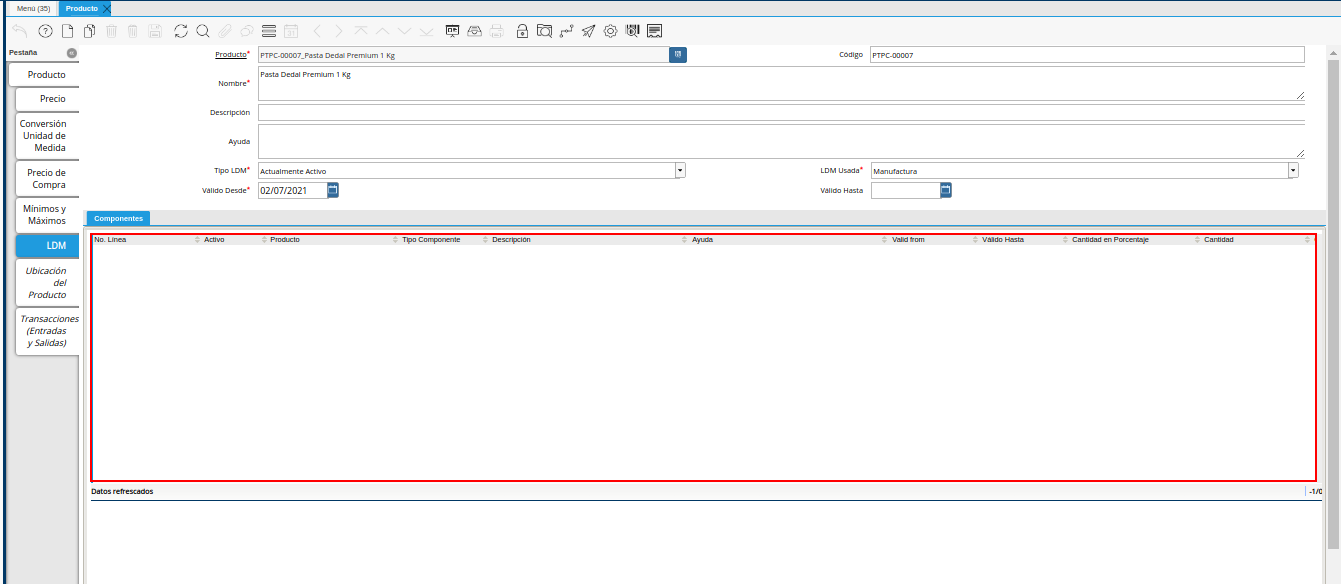This screenshot has width=1341, height=584.
Task: Open the Active Workflows toolbar icon
Action: coord(567,31)
